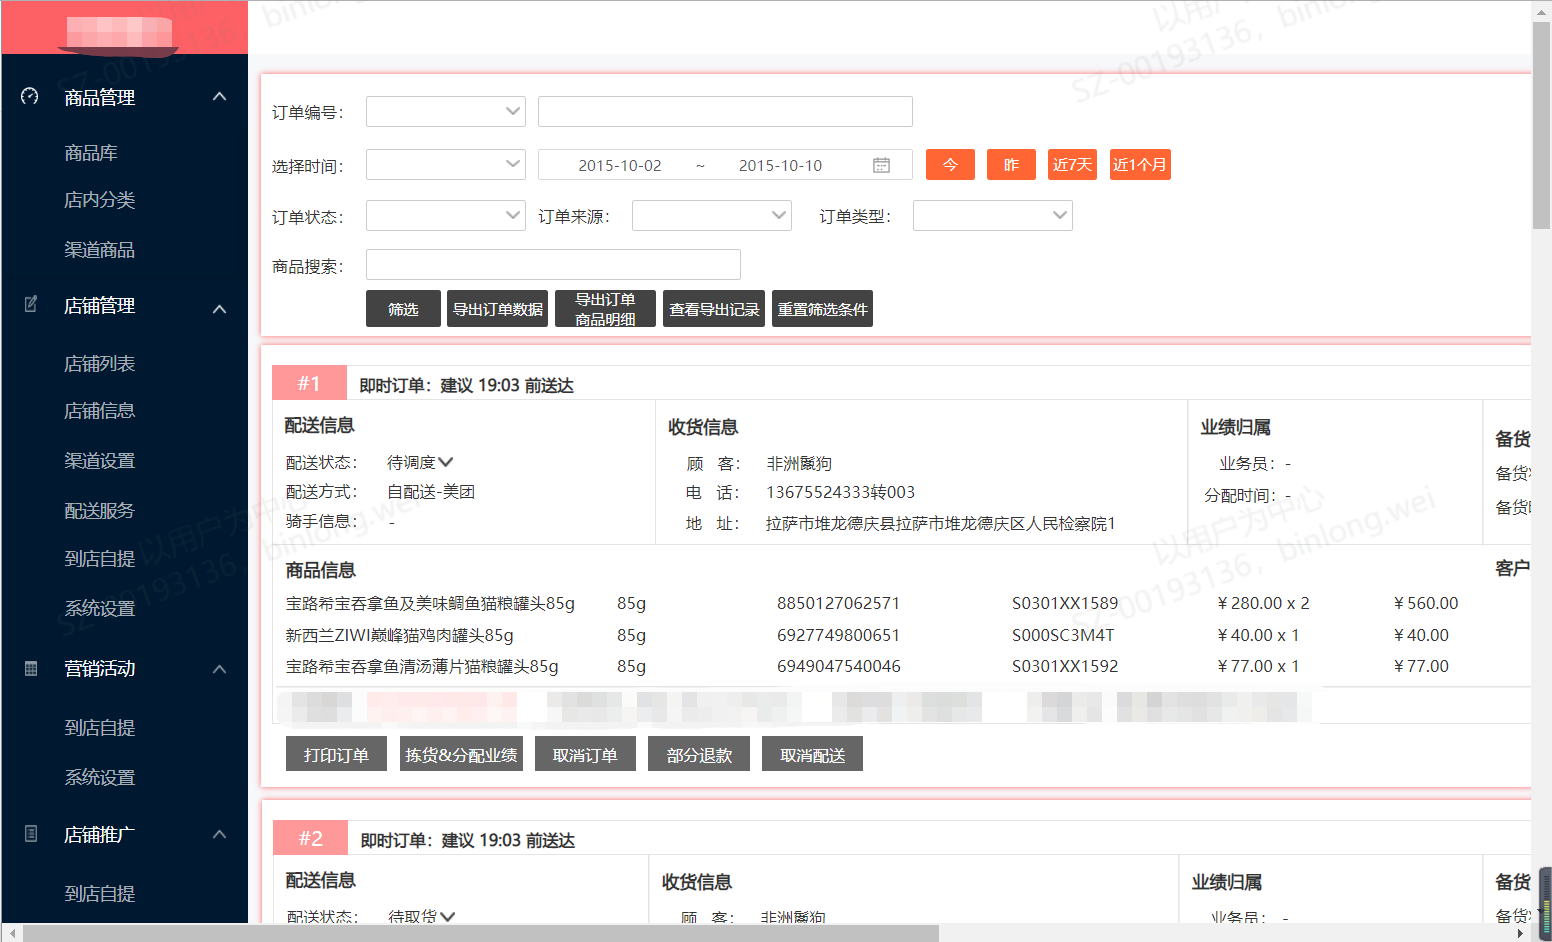Open 店铺信息 in the sidebar

(x=99, y=410)
